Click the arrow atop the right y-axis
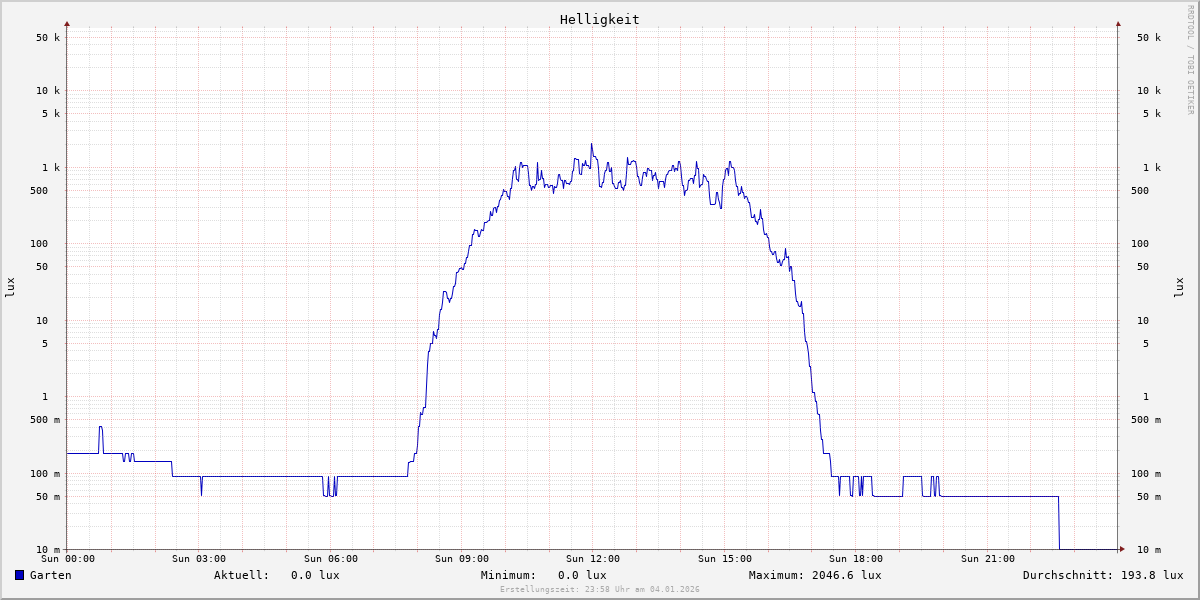Image resolution: width=1200 pixels, height=600 pixels. (1118, 23)
